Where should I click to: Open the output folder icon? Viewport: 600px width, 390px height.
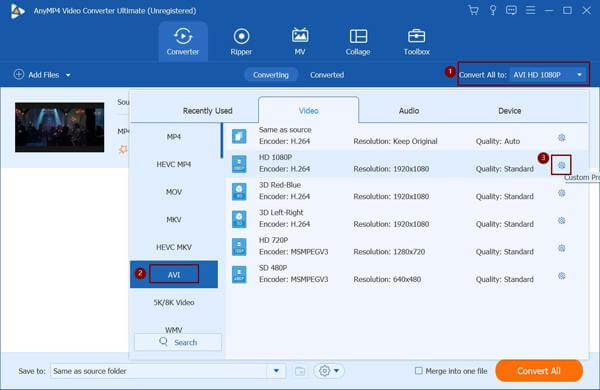click(x=300, y=371)
